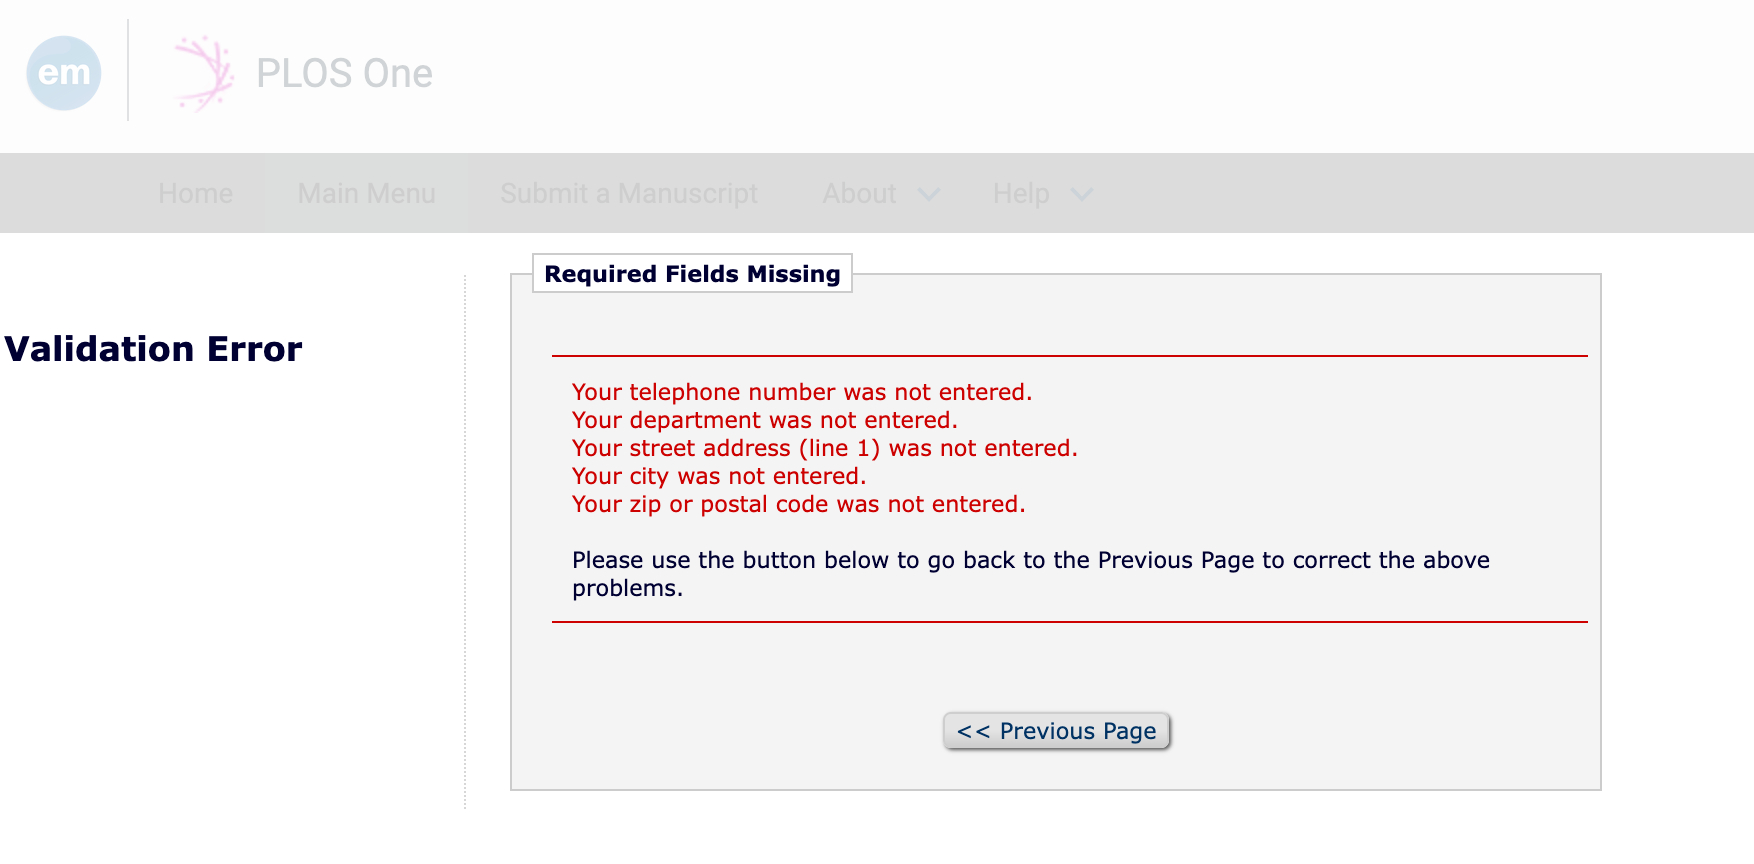The image size is (1754, 864).
Task: Open the About menu
Action: pos(859,193)
